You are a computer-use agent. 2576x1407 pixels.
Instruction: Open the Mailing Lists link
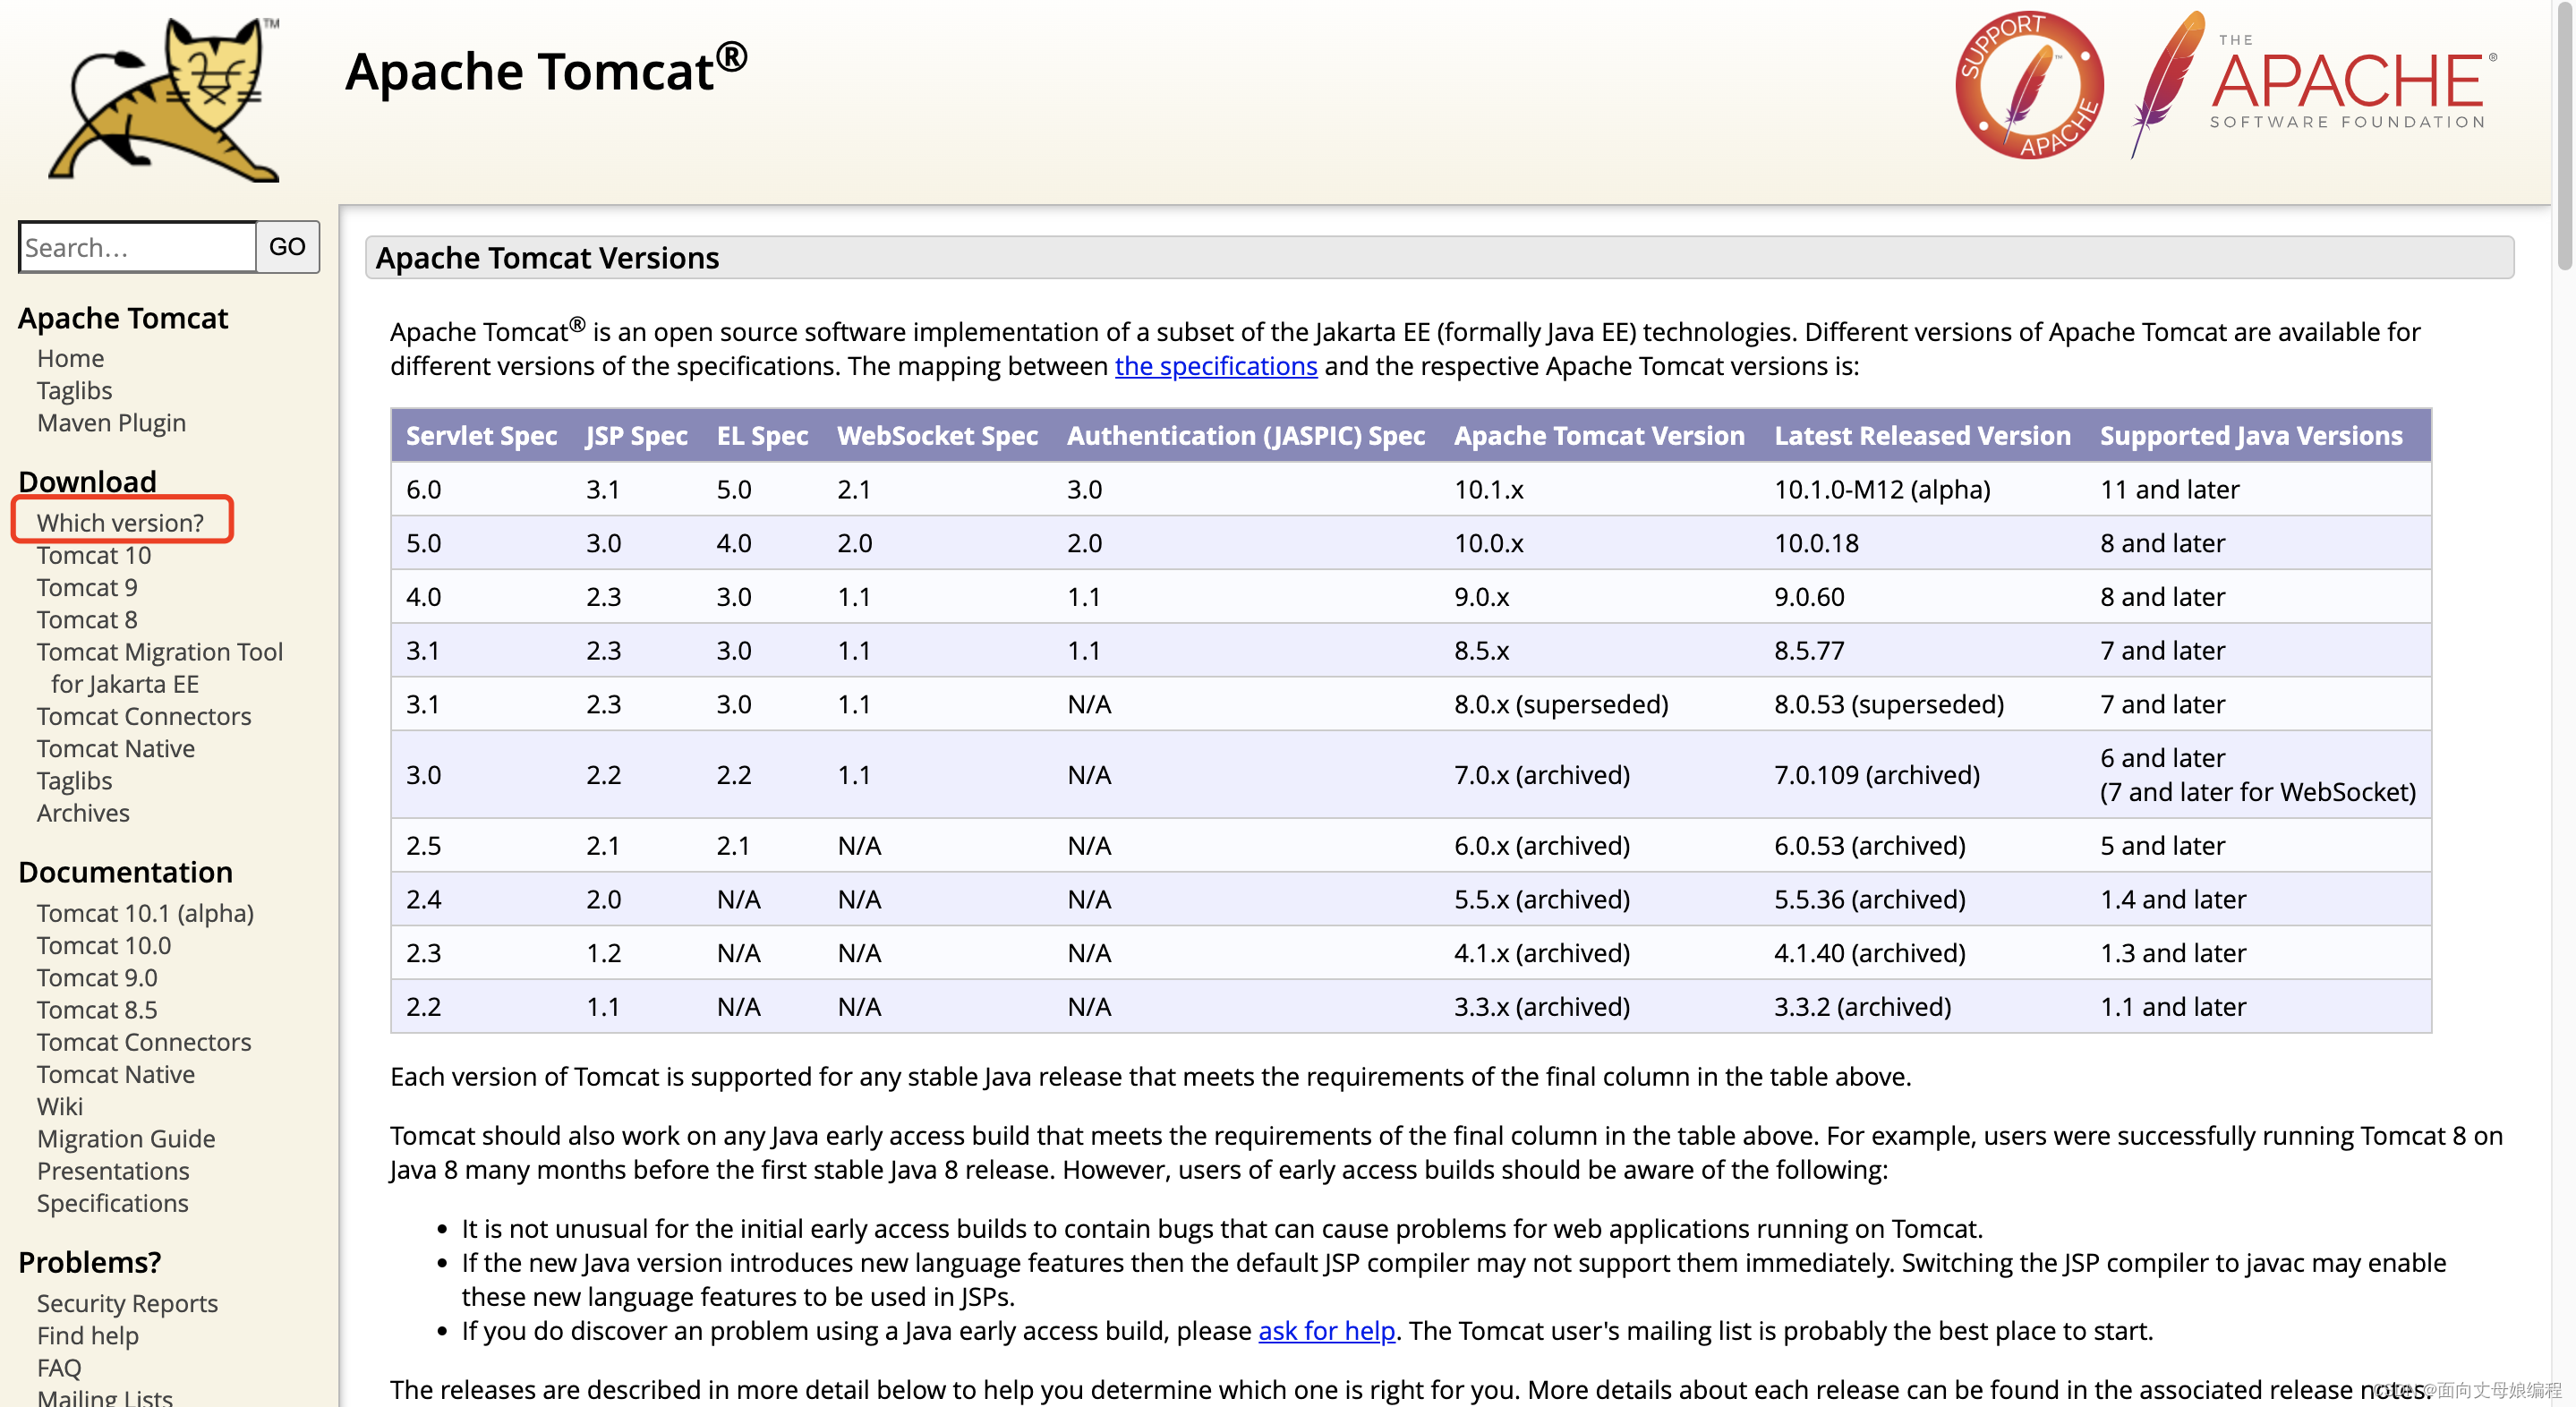pos(105,1396)
